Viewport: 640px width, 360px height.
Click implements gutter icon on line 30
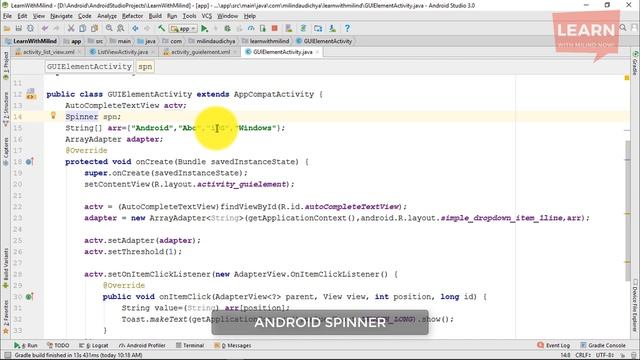click(x=29, y=297)
